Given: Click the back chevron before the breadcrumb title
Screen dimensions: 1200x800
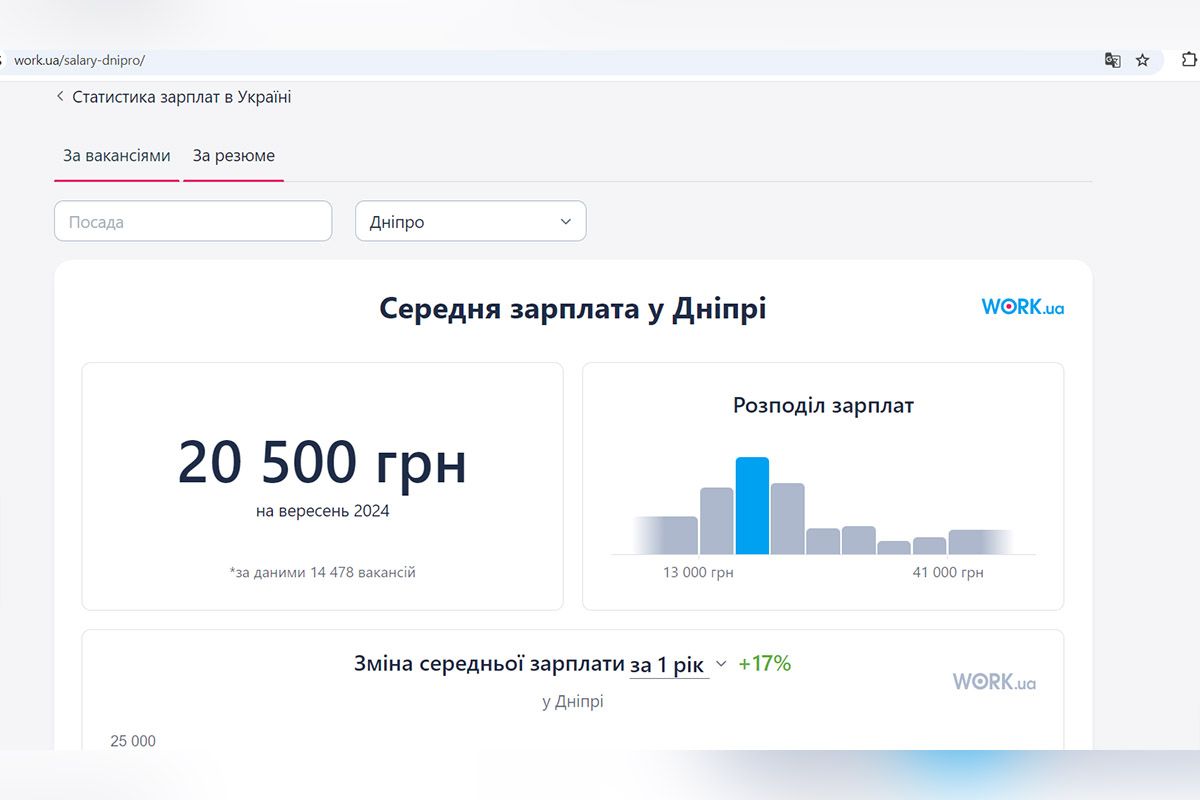Looking at the screenshot, I should pos(60,96).
